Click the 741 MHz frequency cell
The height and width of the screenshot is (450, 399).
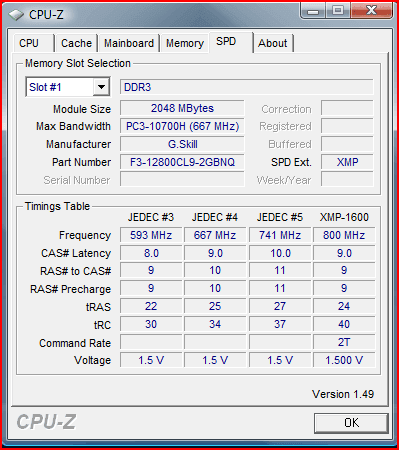point(280,235)
